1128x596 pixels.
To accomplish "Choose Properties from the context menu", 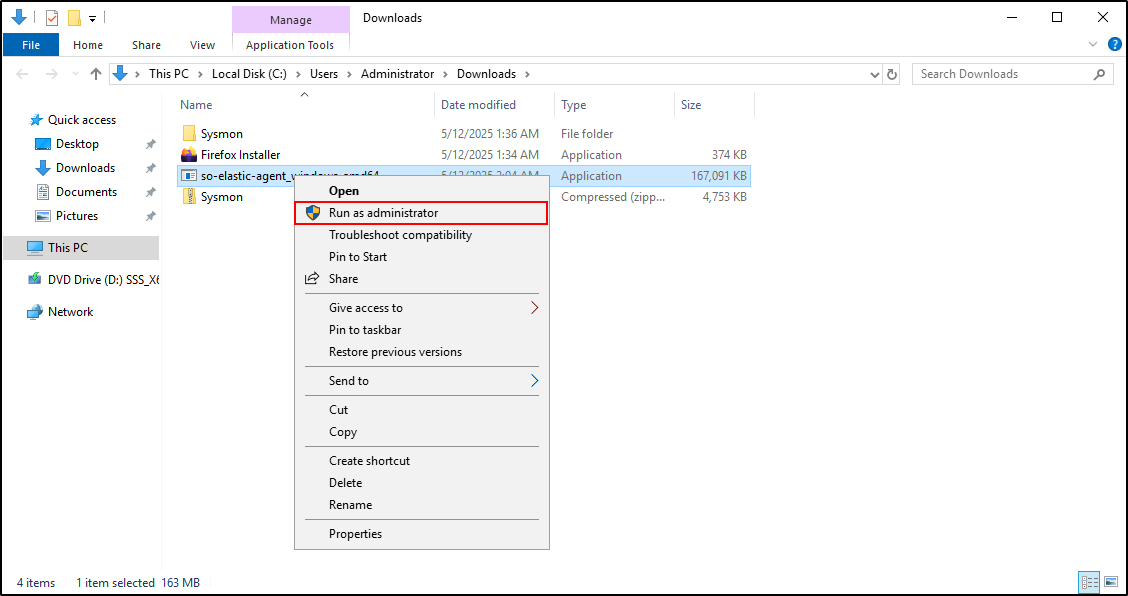I will 355,534.
